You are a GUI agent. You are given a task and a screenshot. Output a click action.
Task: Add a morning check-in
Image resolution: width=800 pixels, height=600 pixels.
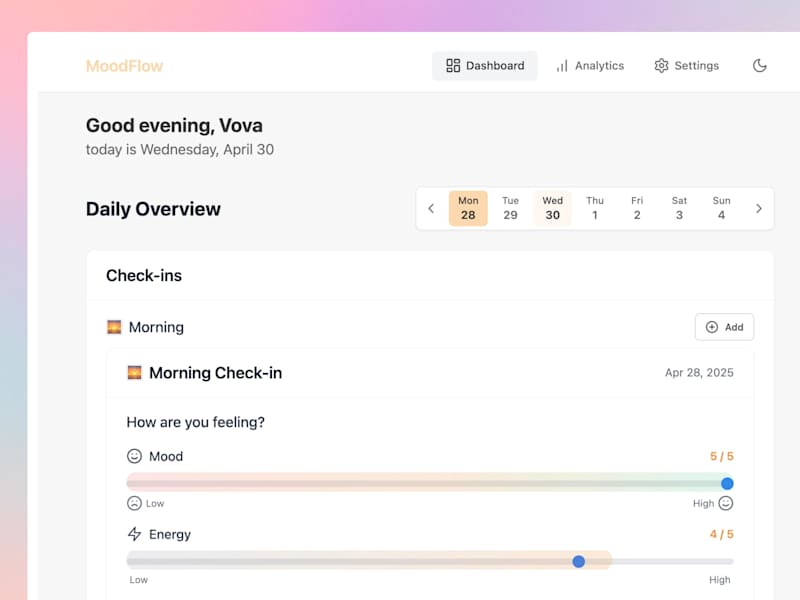click(724, 327)
